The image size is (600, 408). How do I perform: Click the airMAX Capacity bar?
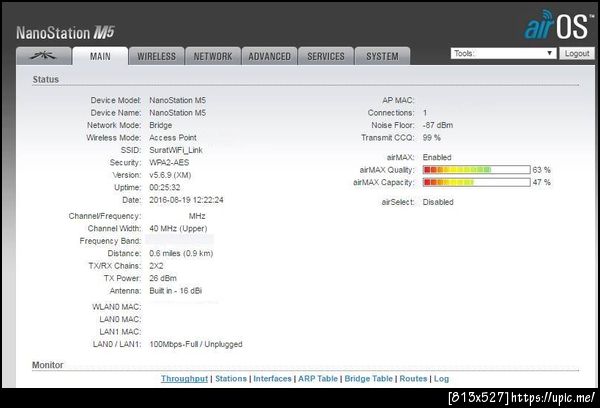point(476,182)
